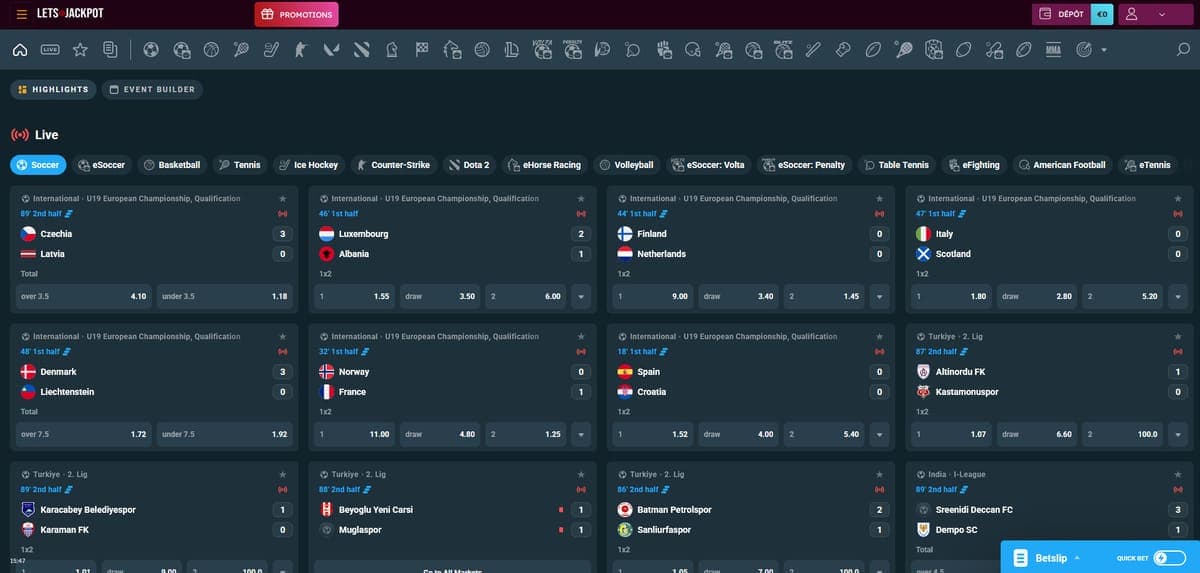Select the basketball sport icon

[x=211, y=49]
